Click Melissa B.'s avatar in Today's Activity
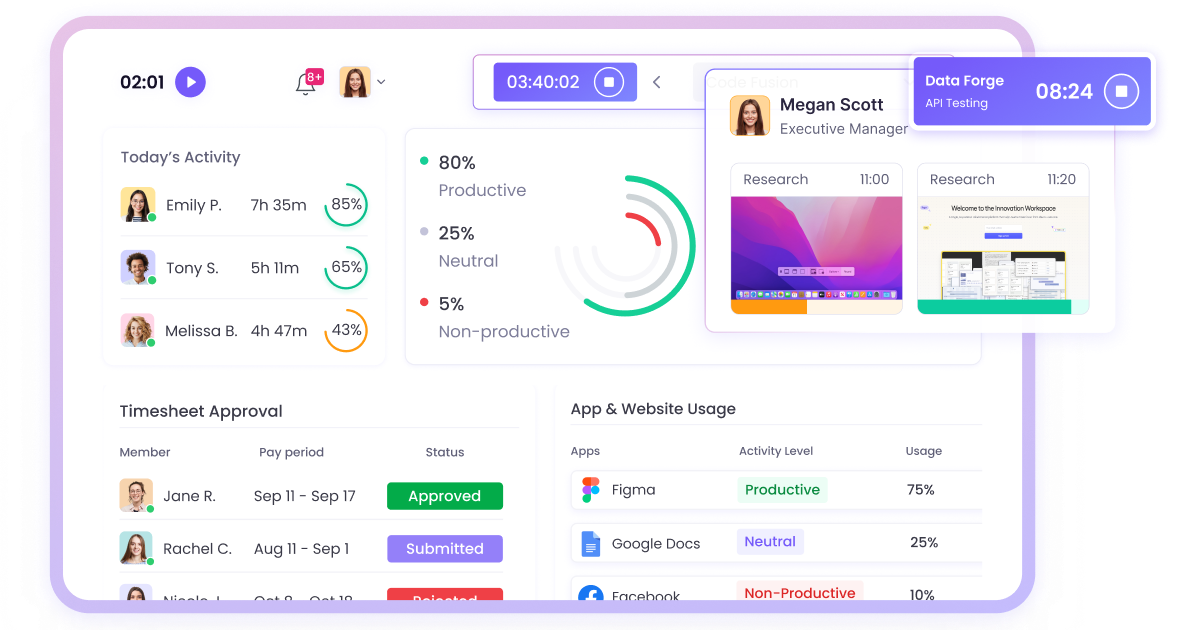This screenshot has width=1200, height=630. tap(138, 330)
